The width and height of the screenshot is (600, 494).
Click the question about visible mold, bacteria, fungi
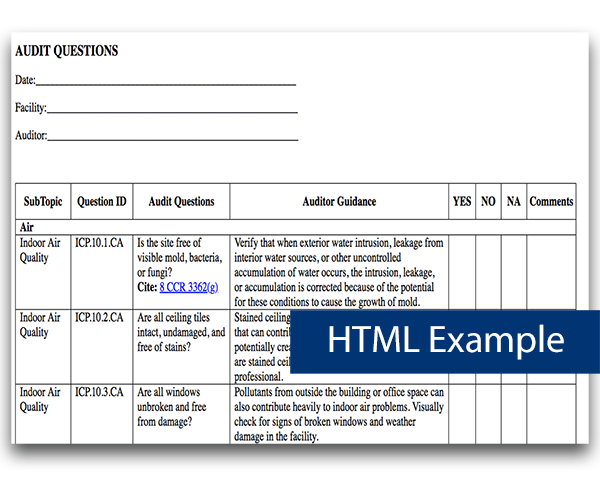tap(179, 258)
